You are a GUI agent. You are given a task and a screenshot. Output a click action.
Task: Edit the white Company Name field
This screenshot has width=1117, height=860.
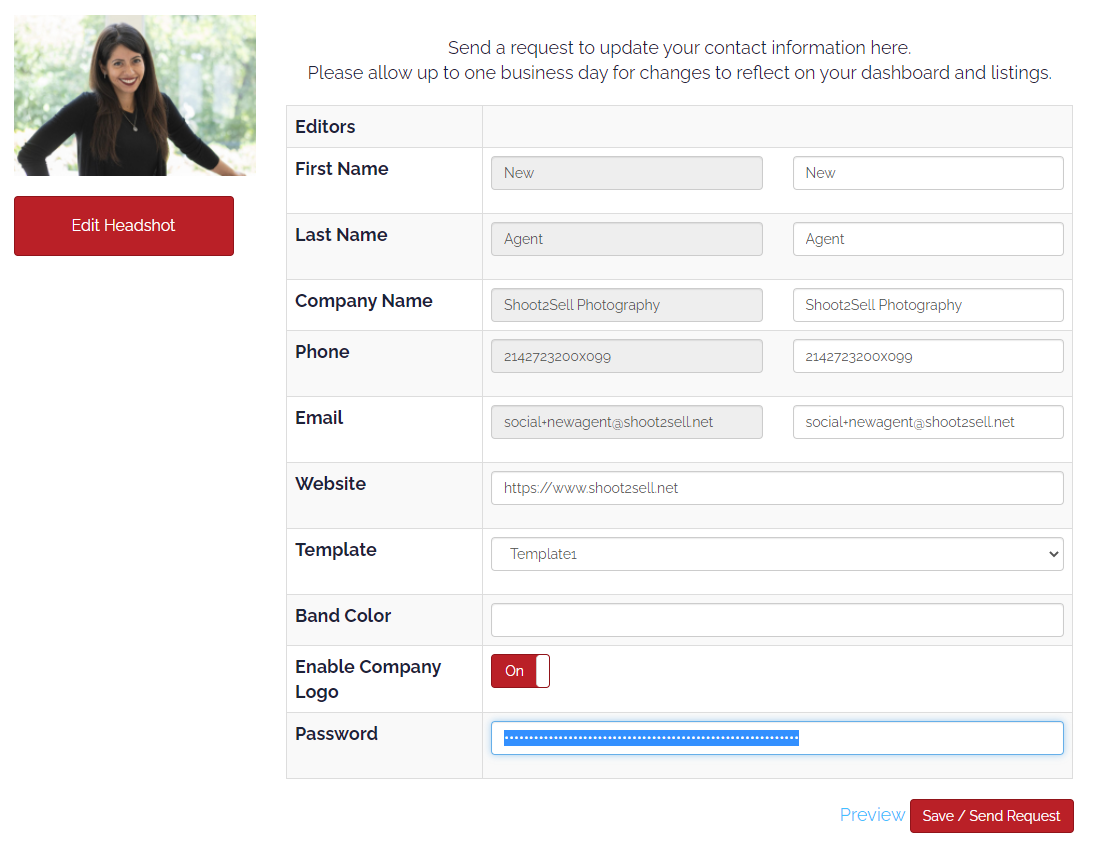click(x=928, y=305)
